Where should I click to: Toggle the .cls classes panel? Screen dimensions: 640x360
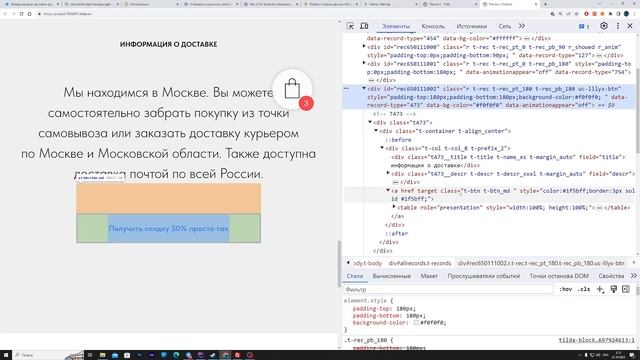584,289
